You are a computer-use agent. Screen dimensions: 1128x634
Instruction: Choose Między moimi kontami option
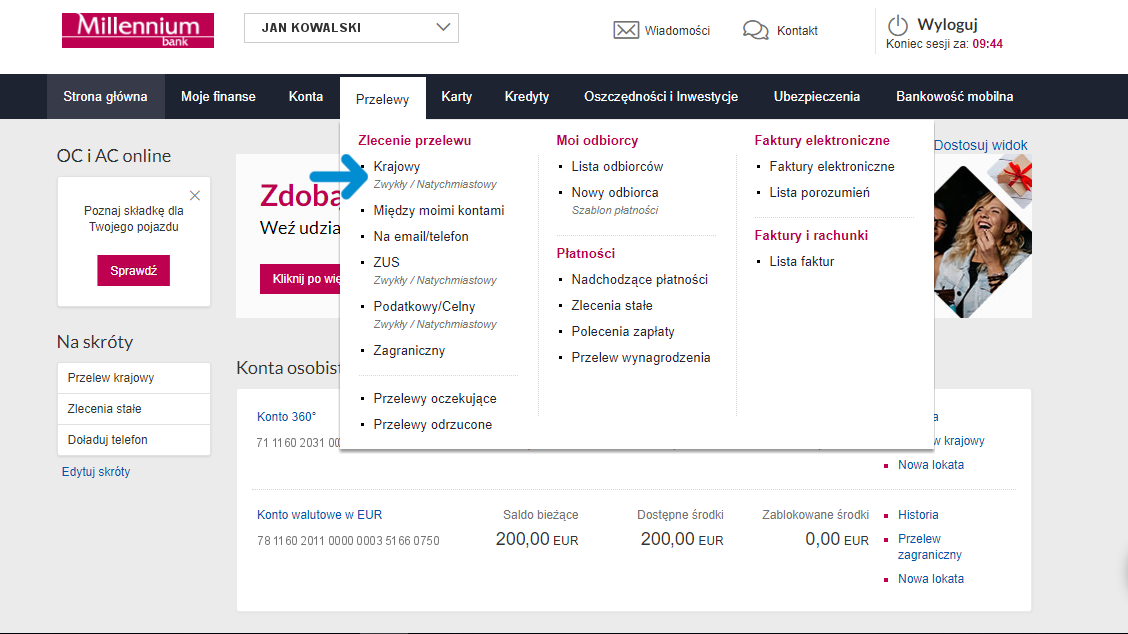tap(438, 210)
